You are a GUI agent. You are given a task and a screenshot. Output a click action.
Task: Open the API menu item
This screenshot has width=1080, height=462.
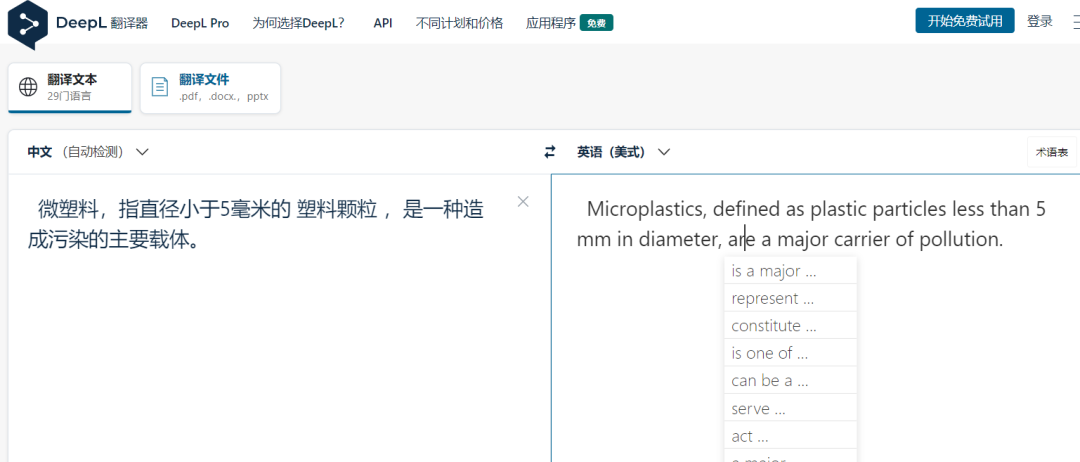click(383, 23)
